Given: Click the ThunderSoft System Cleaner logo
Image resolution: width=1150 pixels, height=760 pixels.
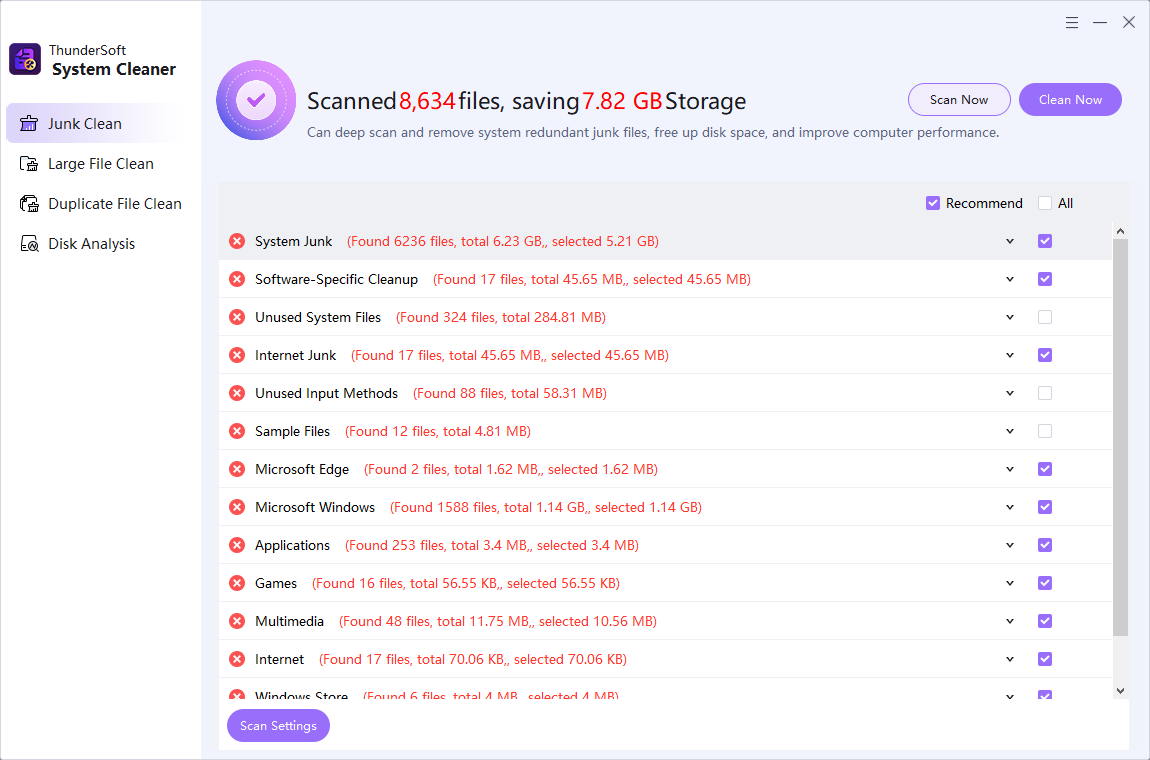Looking at the screenshot, I should 25,60.
